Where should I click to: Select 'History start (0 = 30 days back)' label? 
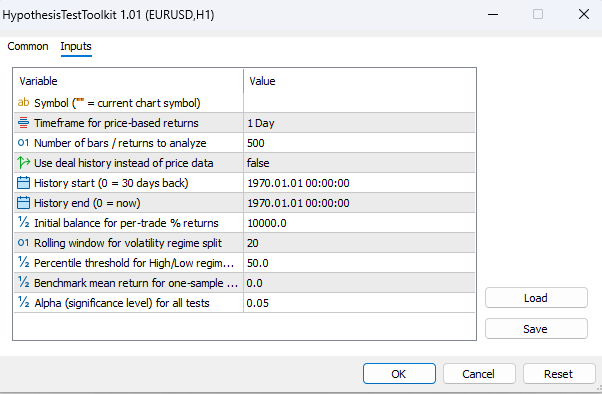click(x=111, y=183)
